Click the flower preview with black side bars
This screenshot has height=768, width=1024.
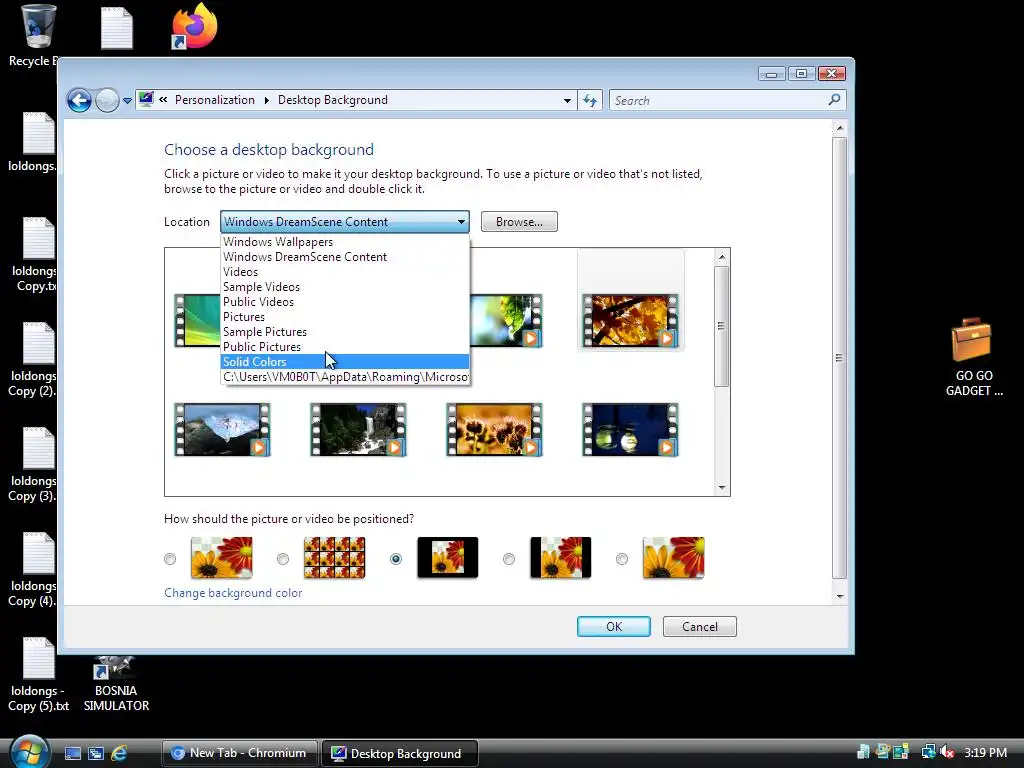coord(560,558)
